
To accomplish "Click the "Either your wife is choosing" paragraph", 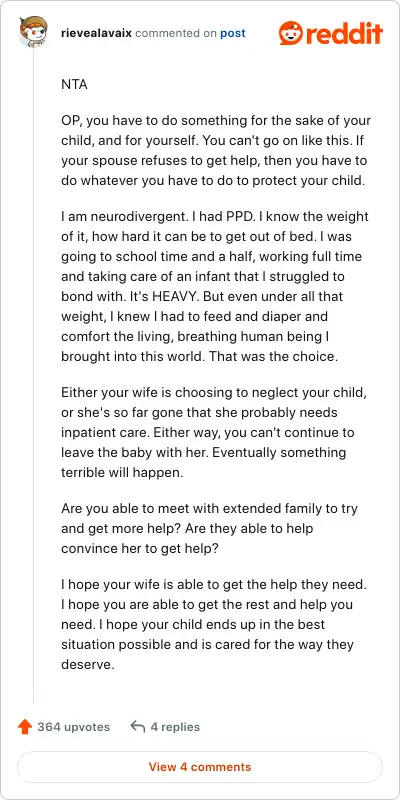I will [212, 433].
